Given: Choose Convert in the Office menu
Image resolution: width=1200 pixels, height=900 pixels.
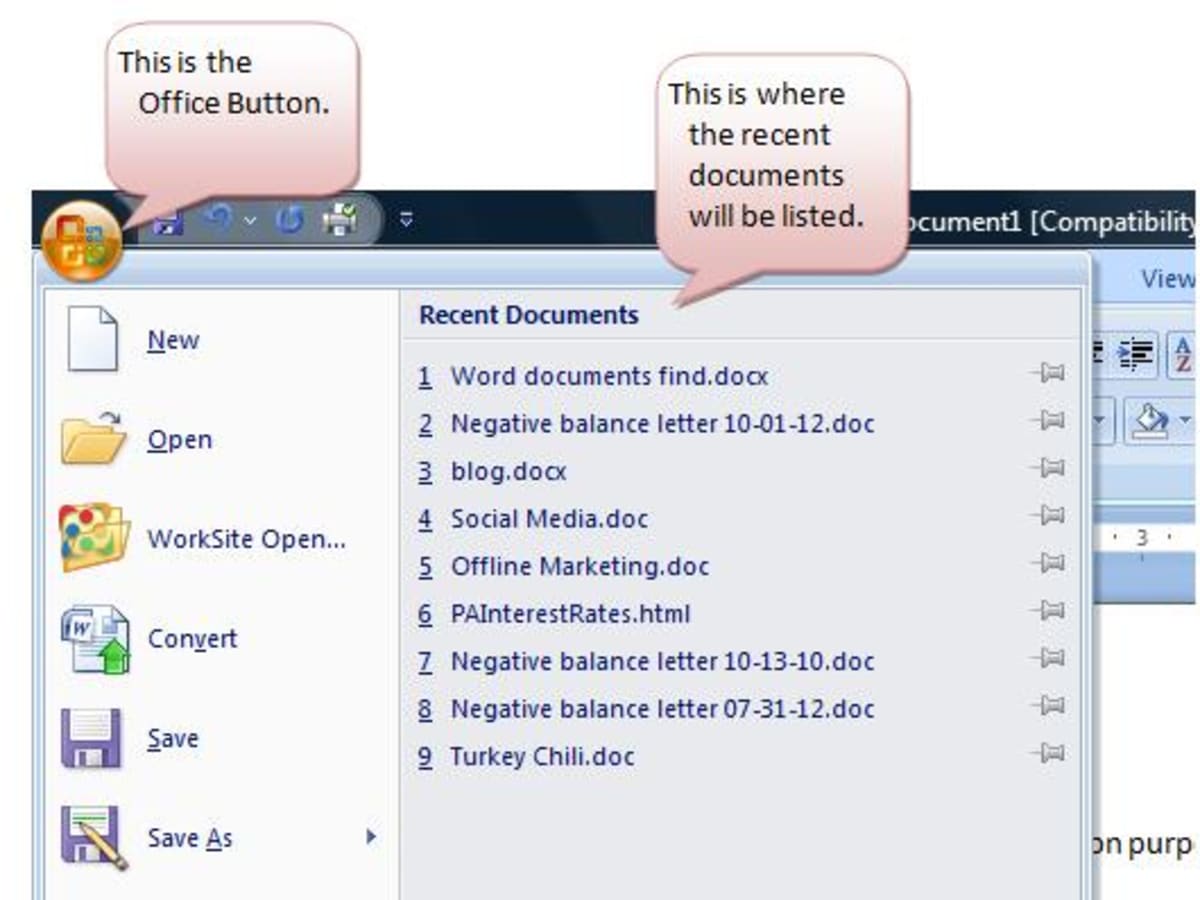Looking at the screenshot, I should point(192,638).
